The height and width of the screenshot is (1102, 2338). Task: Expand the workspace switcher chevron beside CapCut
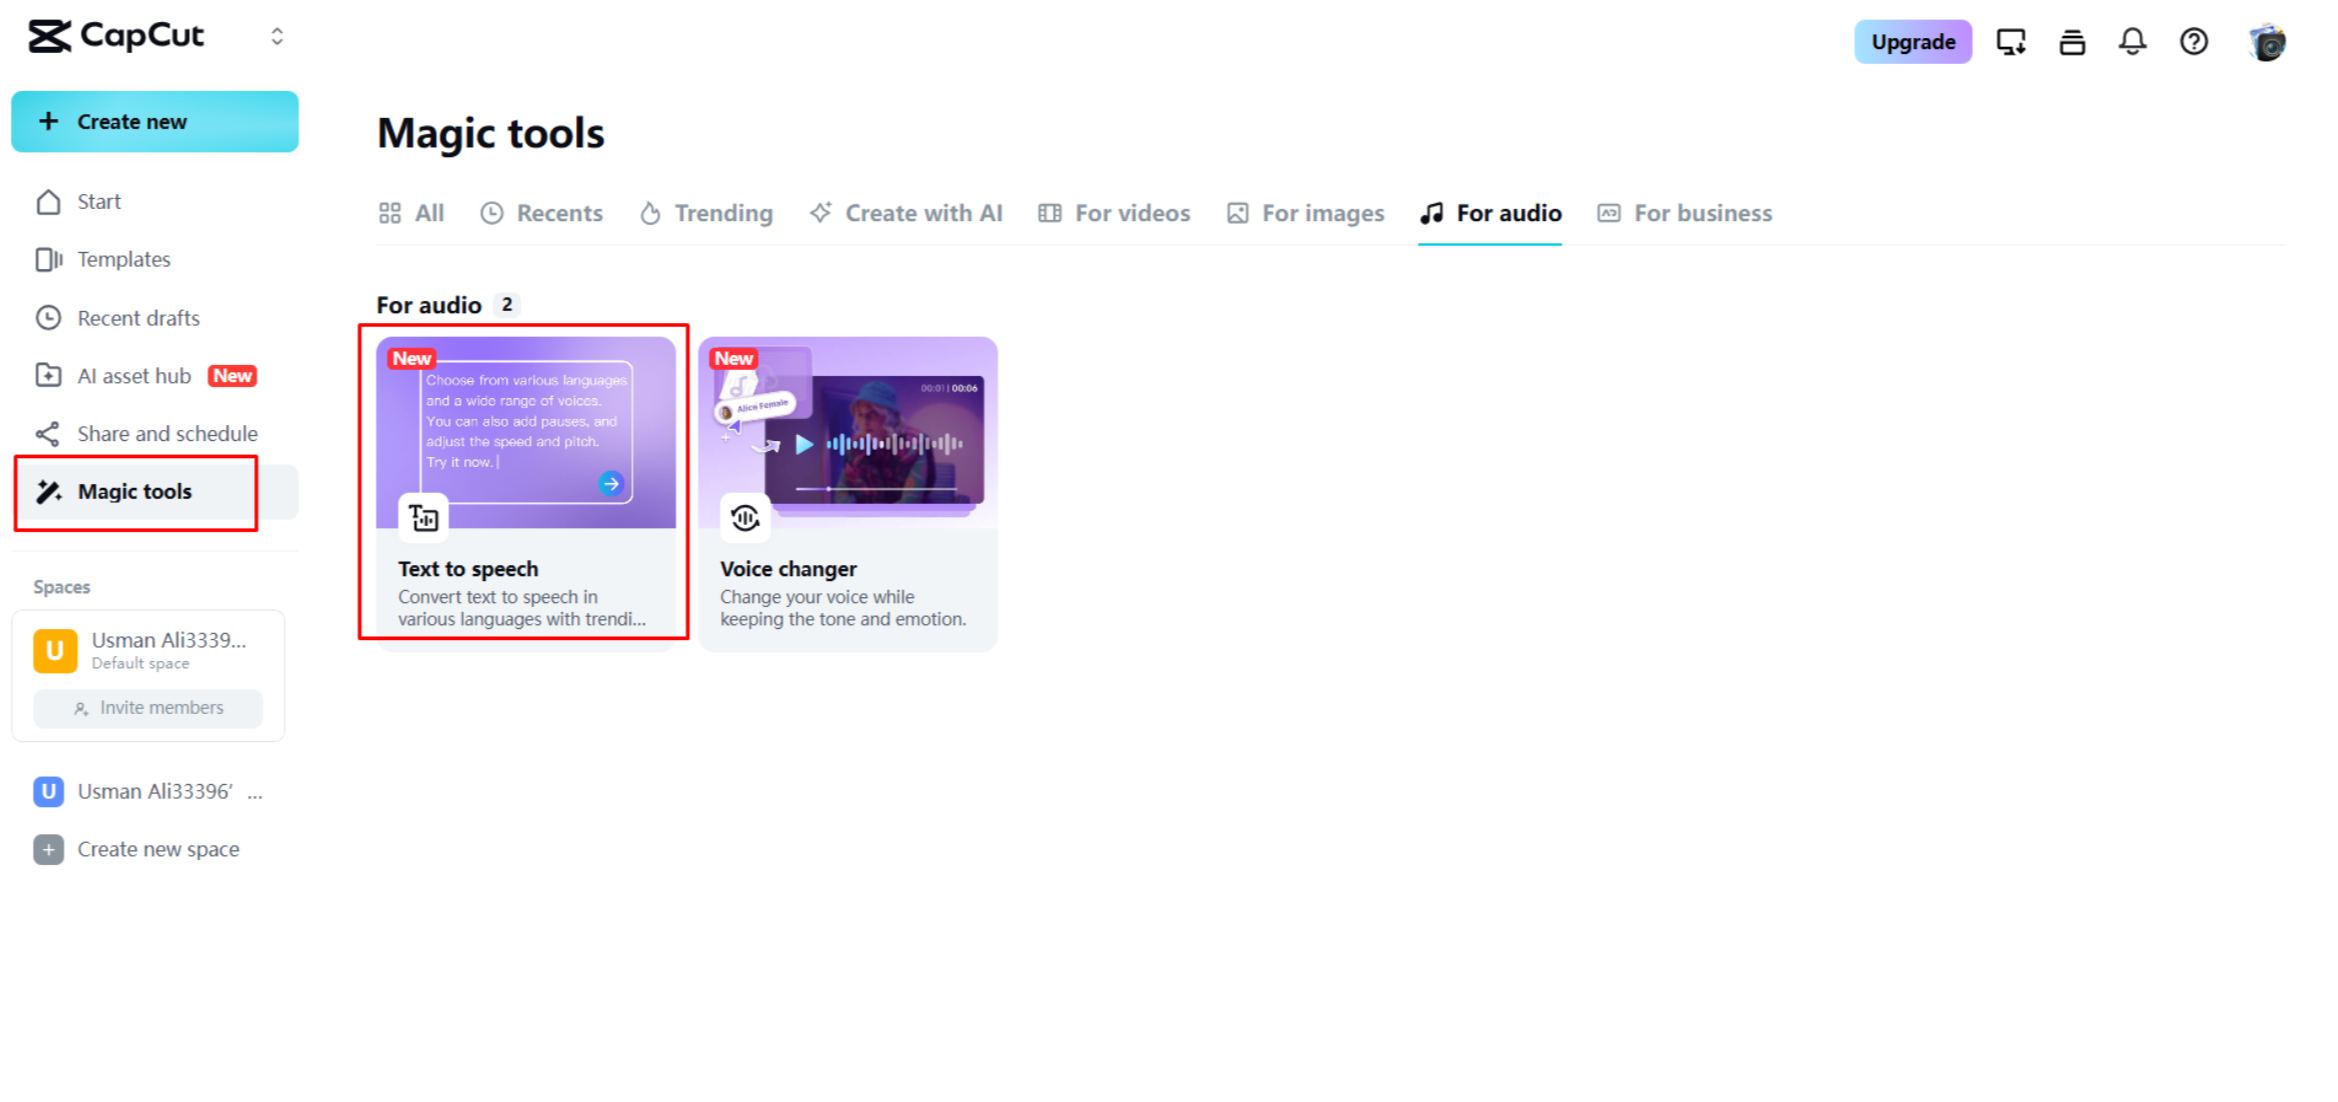(277, 37)
